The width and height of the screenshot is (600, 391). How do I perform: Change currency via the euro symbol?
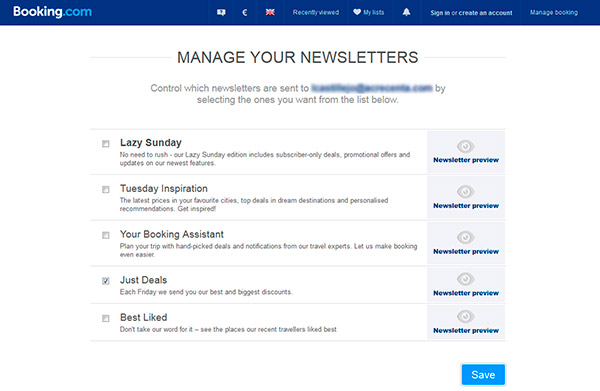click(245, 13)
